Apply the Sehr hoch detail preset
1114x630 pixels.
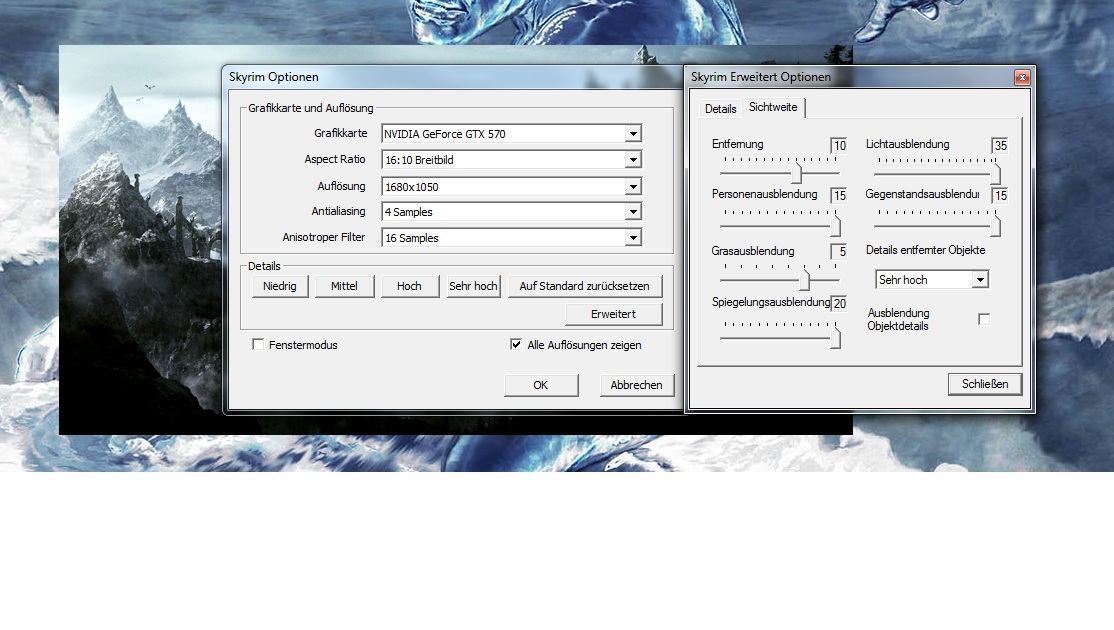point(473,286)
